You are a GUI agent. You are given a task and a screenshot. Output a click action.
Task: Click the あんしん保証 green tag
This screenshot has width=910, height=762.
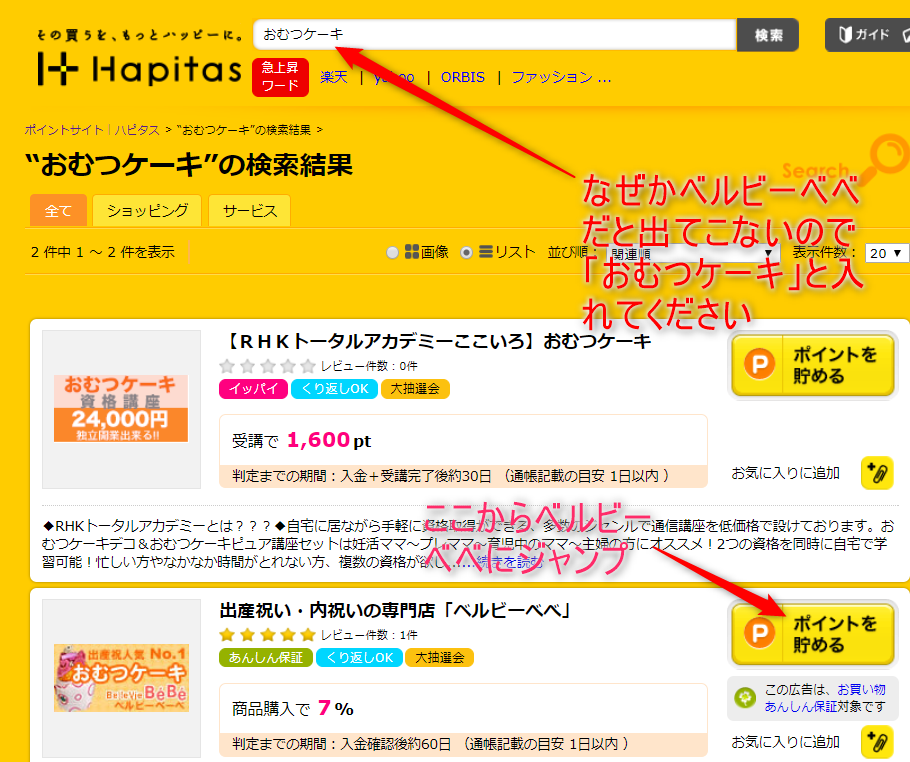(x=266, y=658)
